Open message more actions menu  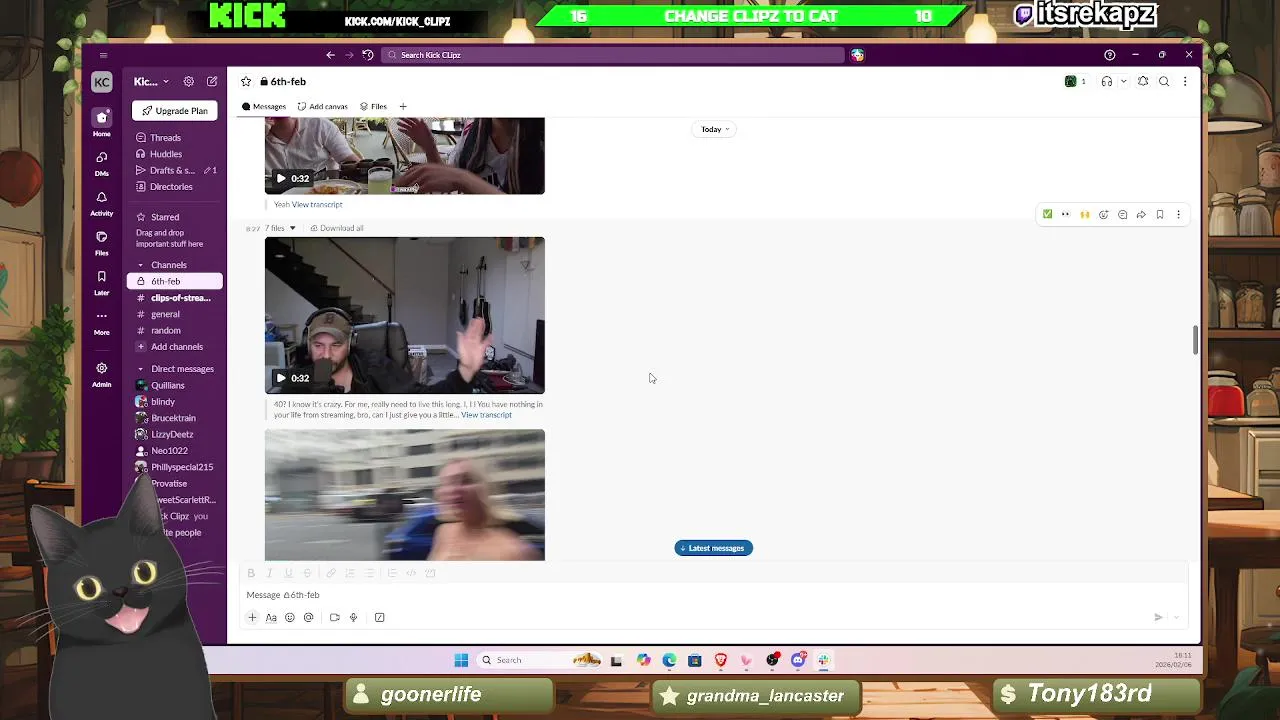coord(1178,214)
